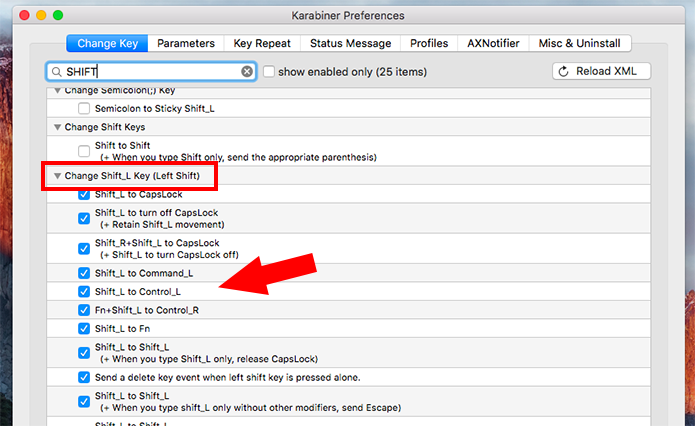Toggle show enabled only checkbox
Image resolution: width=695 pixels, height=426 pixels.
point(269,71)
